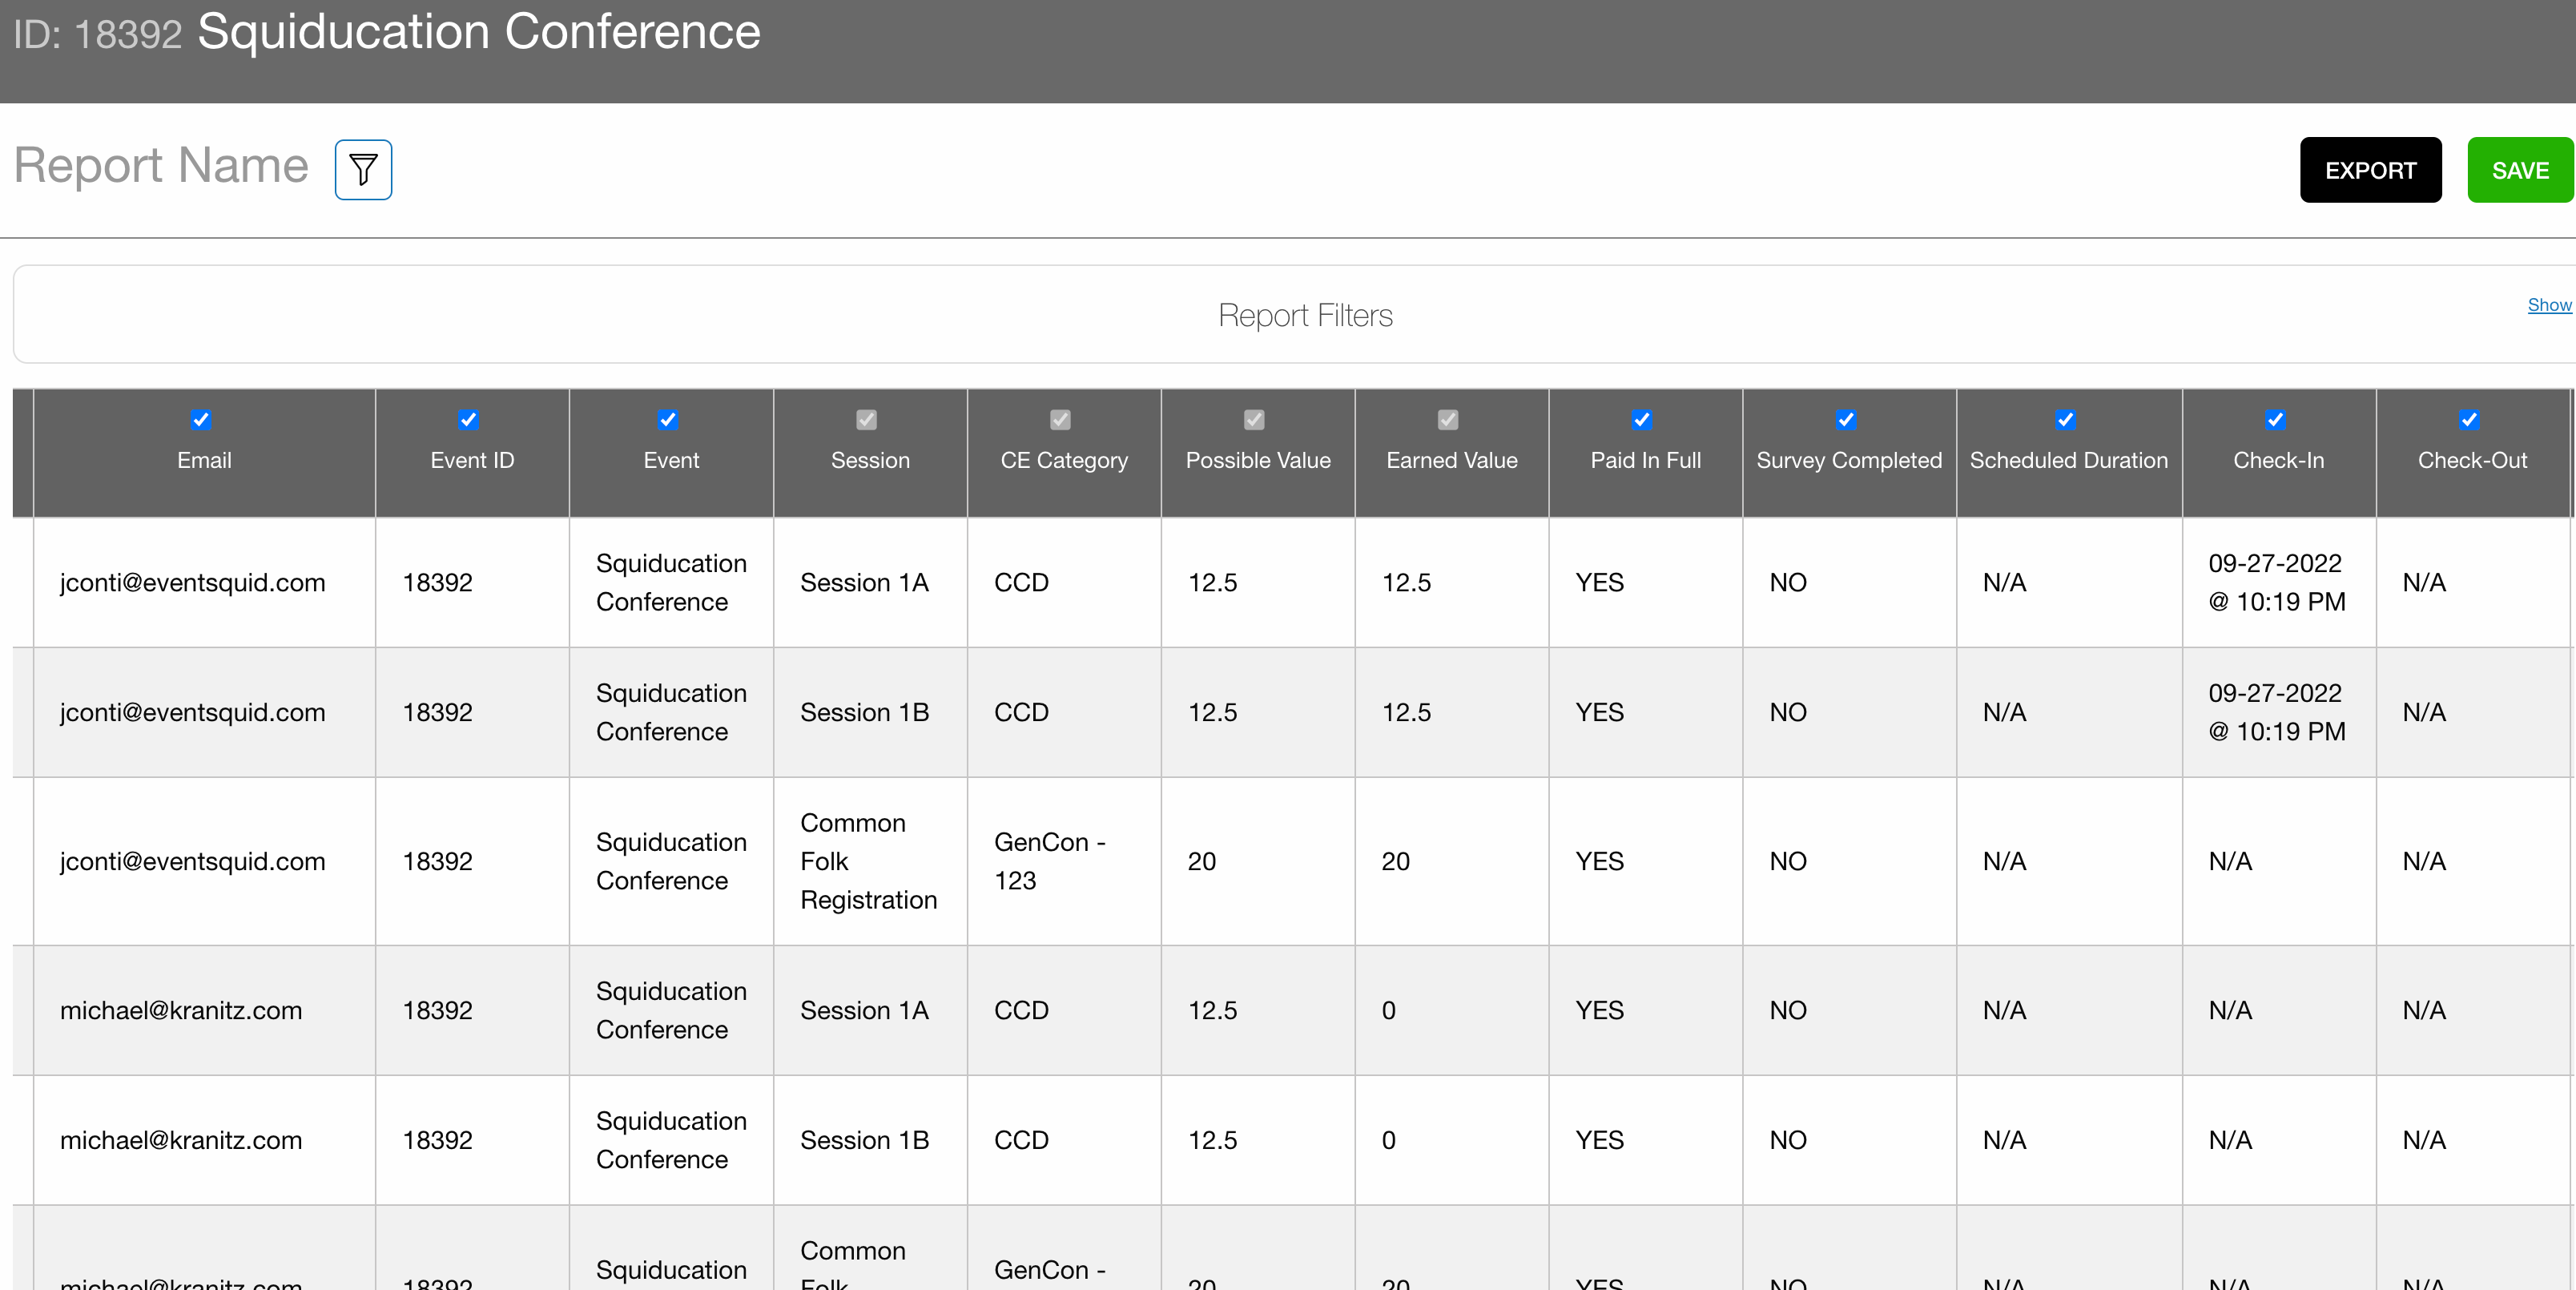Click Event ID 18392 in first table row
The width and height of the screenshot is (2576, 1290).
click(437, 583)
